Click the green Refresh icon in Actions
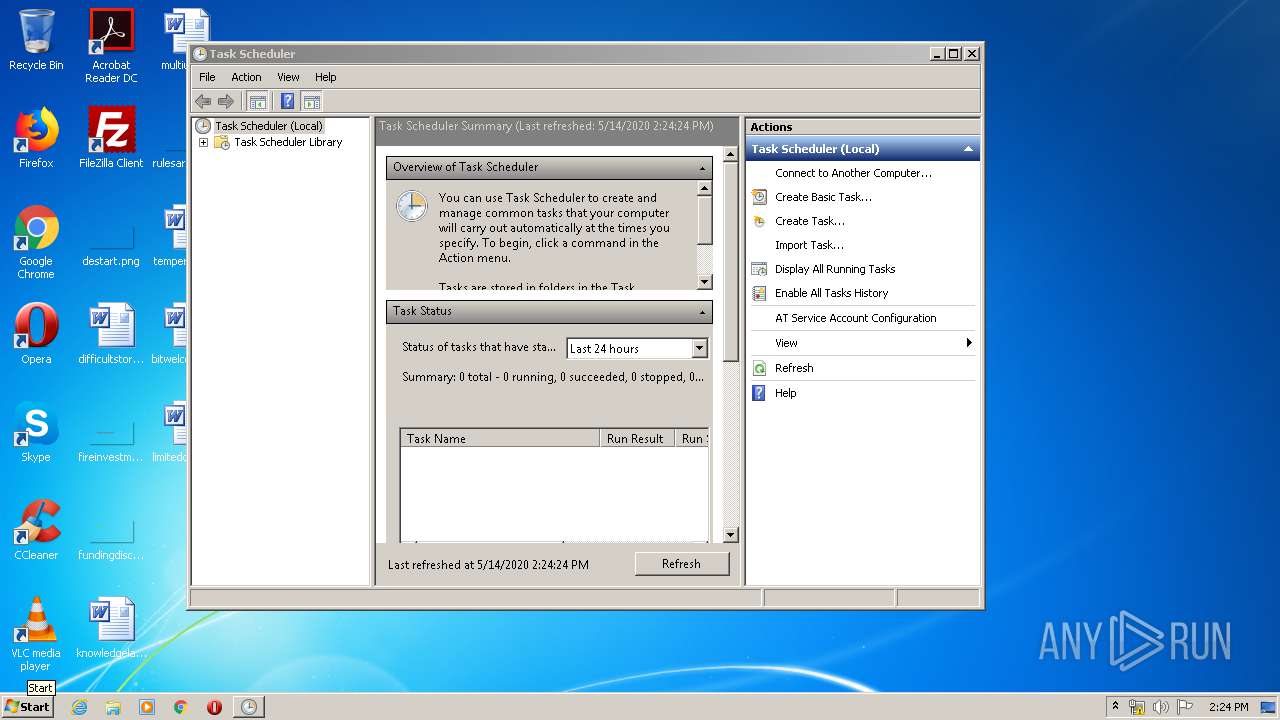This screenshot has height=720, width=1280. coord(760,368)
